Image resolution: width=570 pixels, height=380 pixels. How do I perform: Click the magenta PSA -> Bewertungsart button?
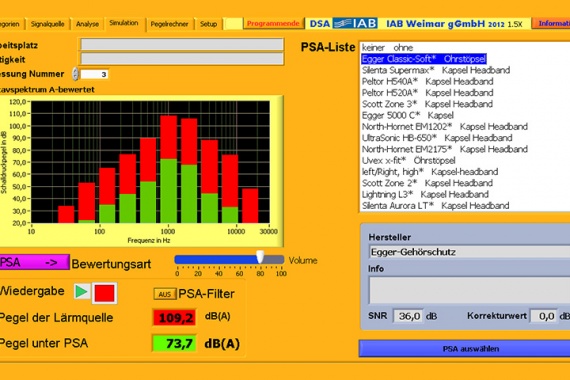tap(34, 262)
